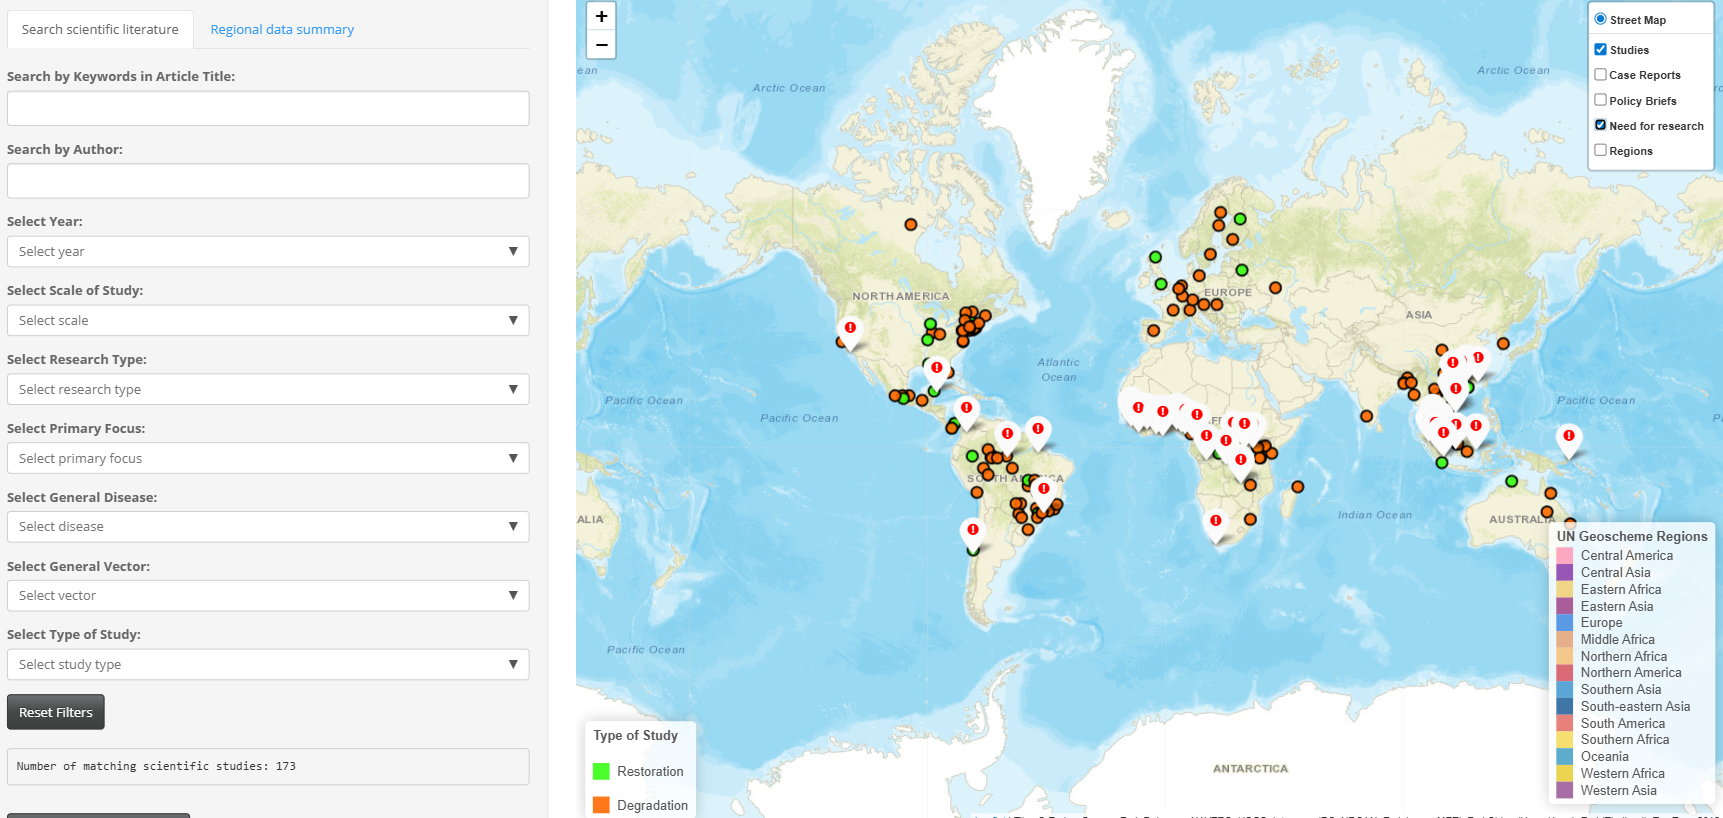Enable the Case Reports layer checkbox

pos(1600,75)
